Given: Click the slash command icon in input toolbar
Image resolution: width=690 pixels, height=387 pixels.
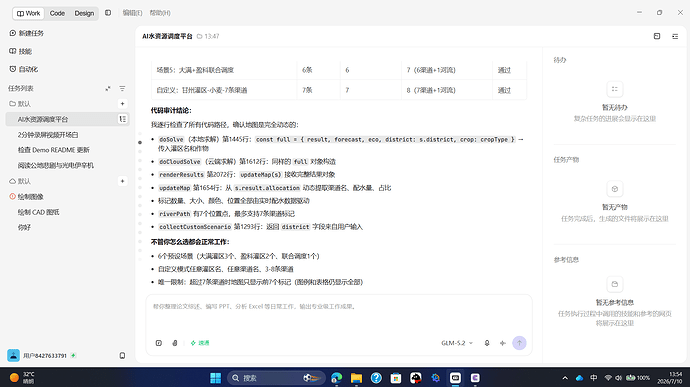Looking at the screenshot, I should (159, 343).
